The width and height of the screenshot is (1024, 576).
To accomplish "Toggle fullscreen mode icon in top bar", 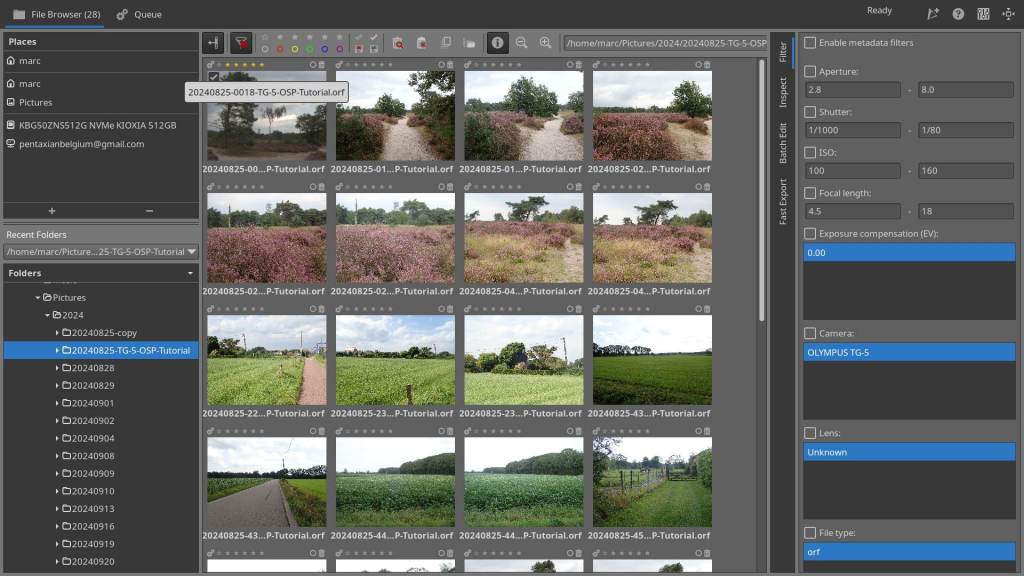I will click(x=1008, y=14).
